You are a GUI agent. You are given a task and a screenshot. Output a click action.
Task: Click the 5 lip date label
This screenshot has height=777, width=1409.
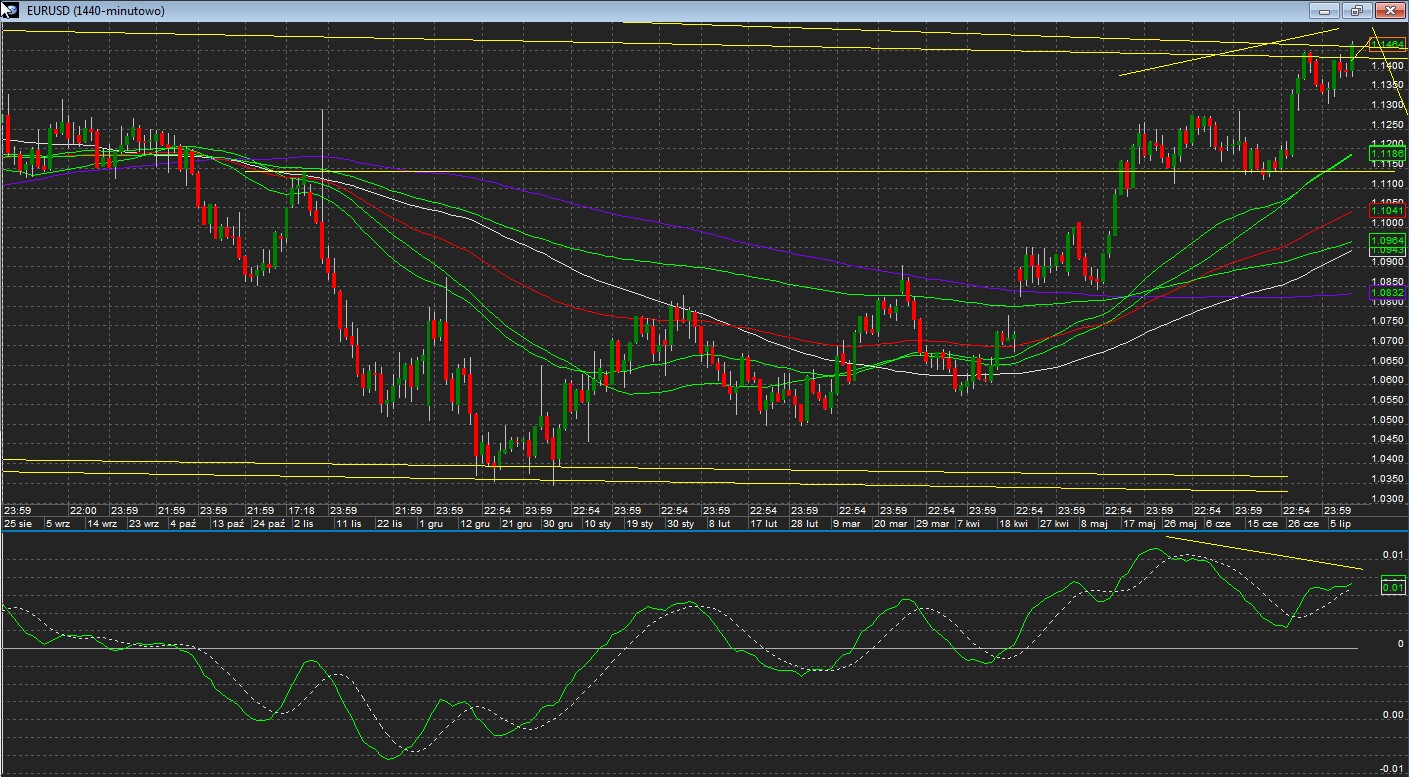pyautogui.click(x=1340, y=523)
